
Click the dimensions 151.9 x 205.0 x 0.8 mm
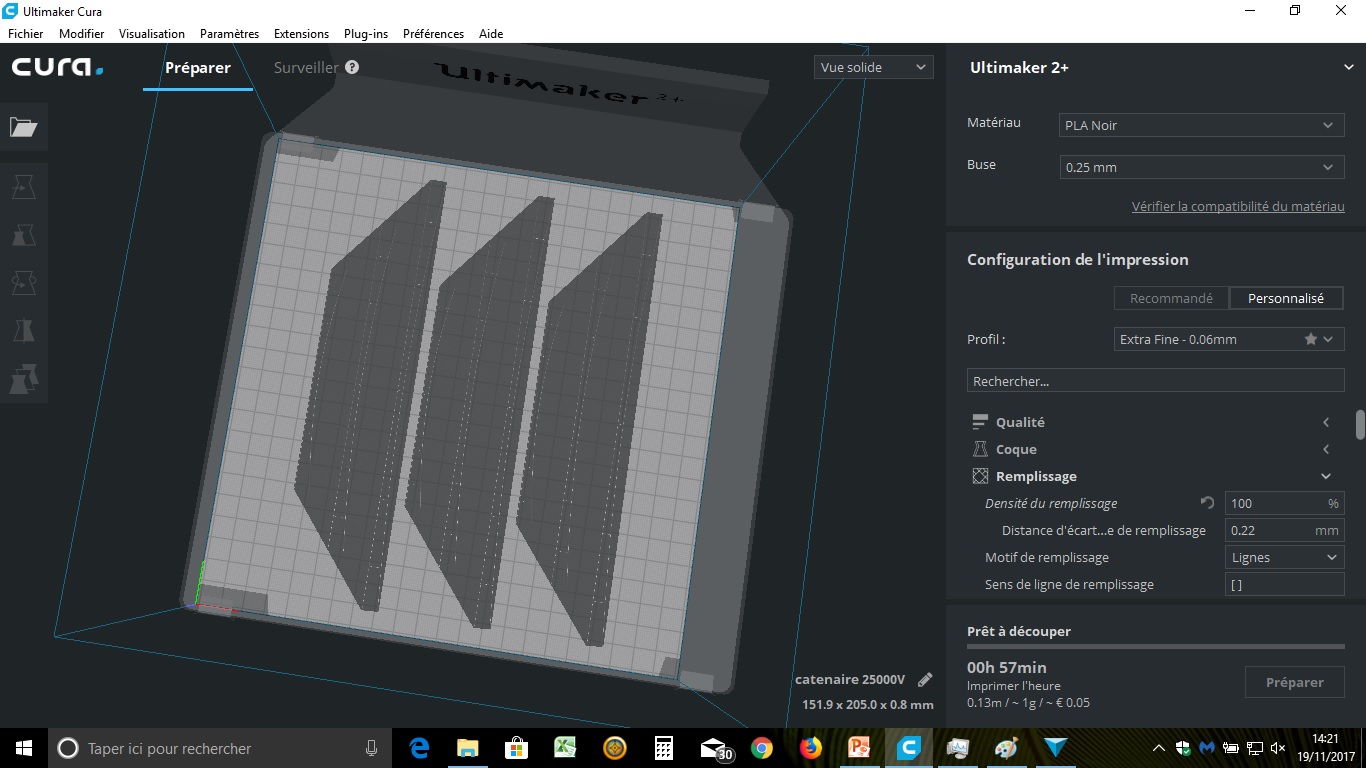[x=868, y=704]
